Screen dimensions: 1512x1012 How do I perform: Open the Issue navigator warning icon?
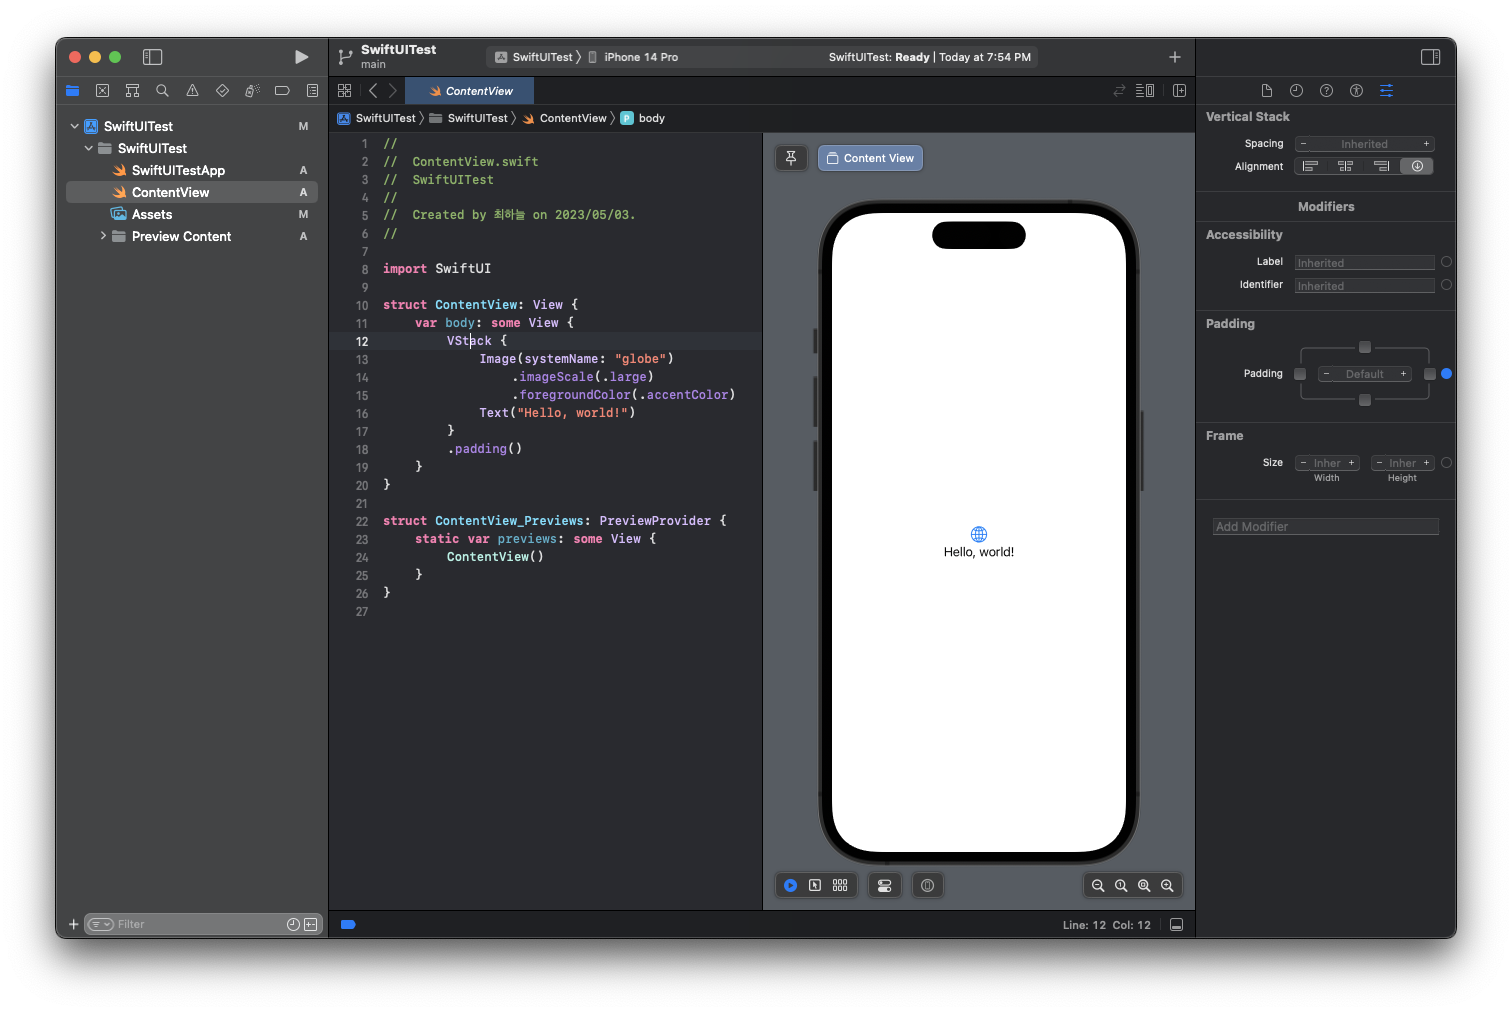[192, 91]
